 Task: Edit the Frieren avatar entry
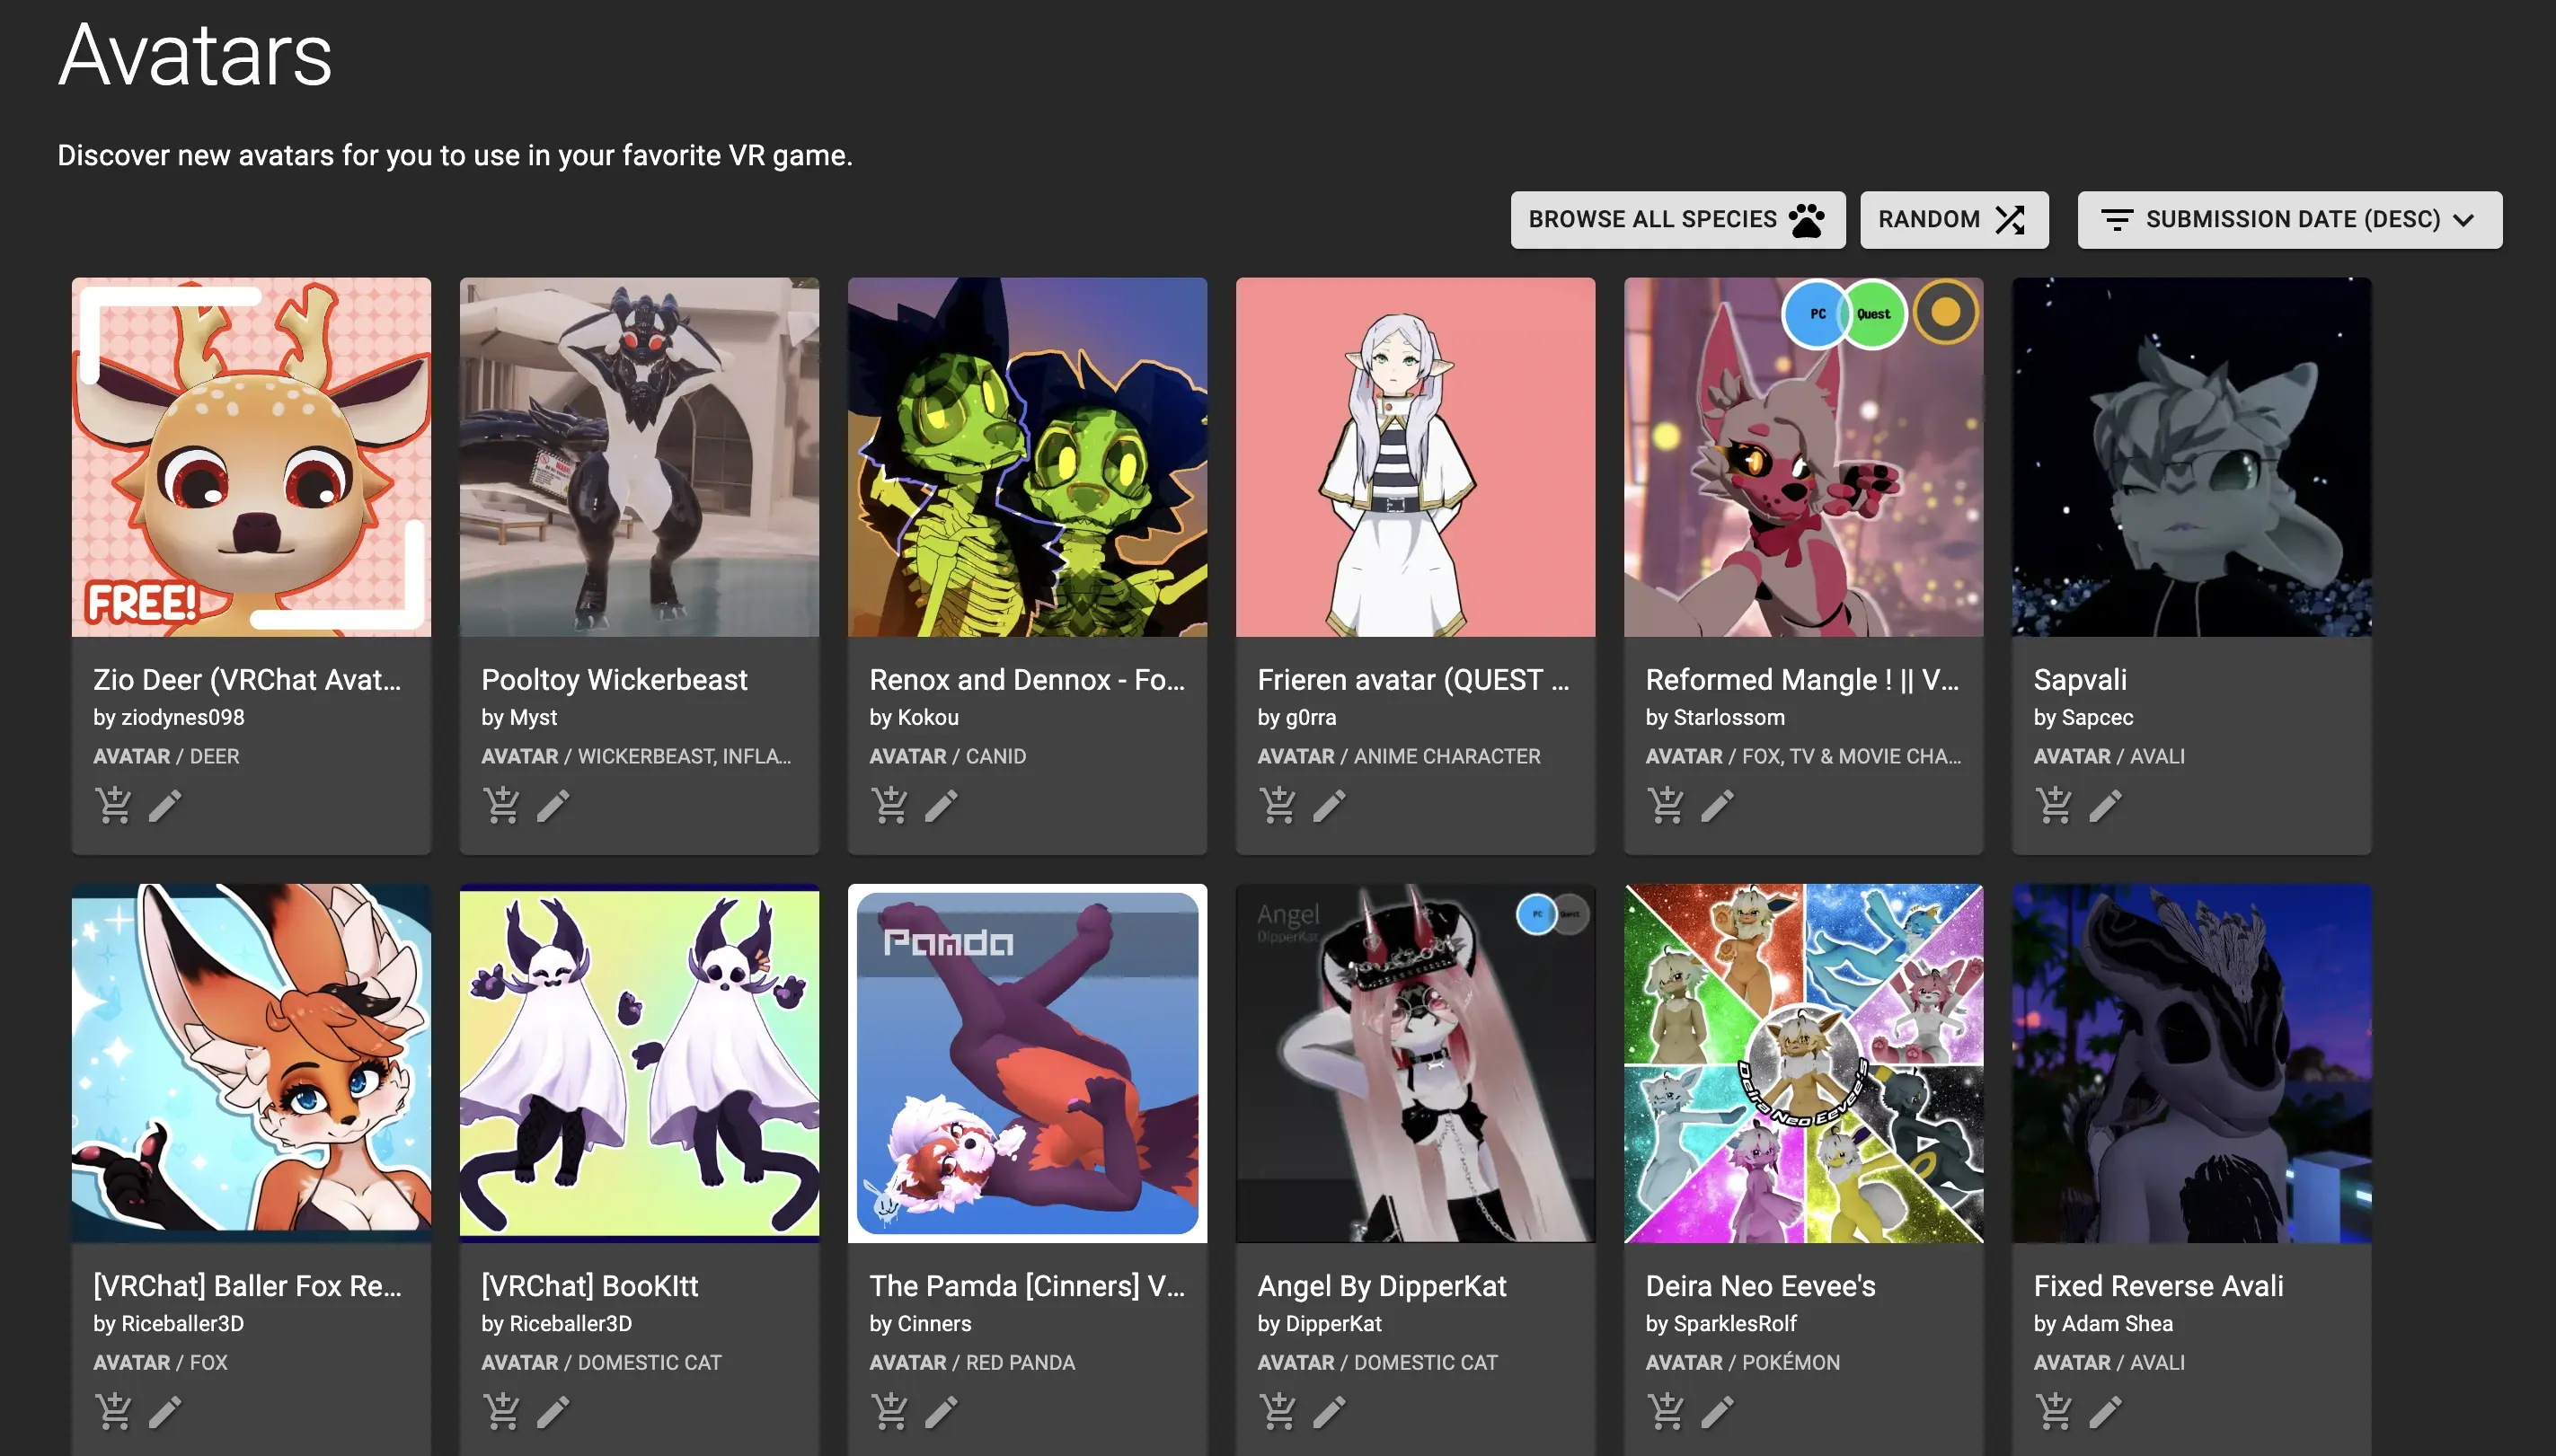(x=1329, y=805)
